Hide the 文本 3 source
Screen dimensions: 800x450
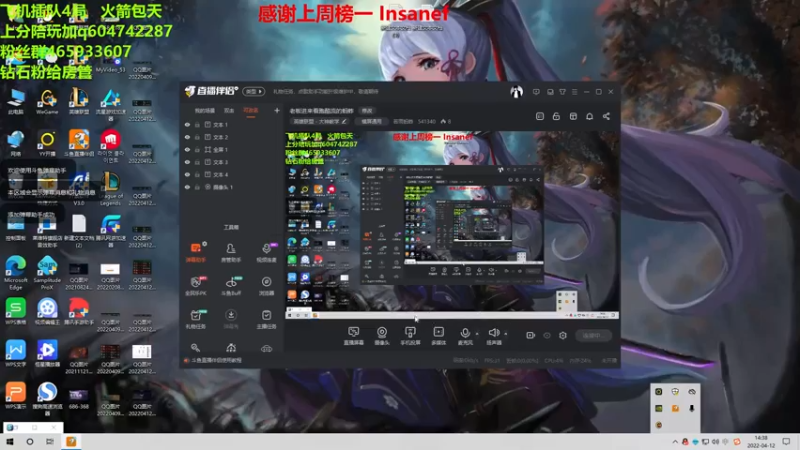click(x=187, y=162)
